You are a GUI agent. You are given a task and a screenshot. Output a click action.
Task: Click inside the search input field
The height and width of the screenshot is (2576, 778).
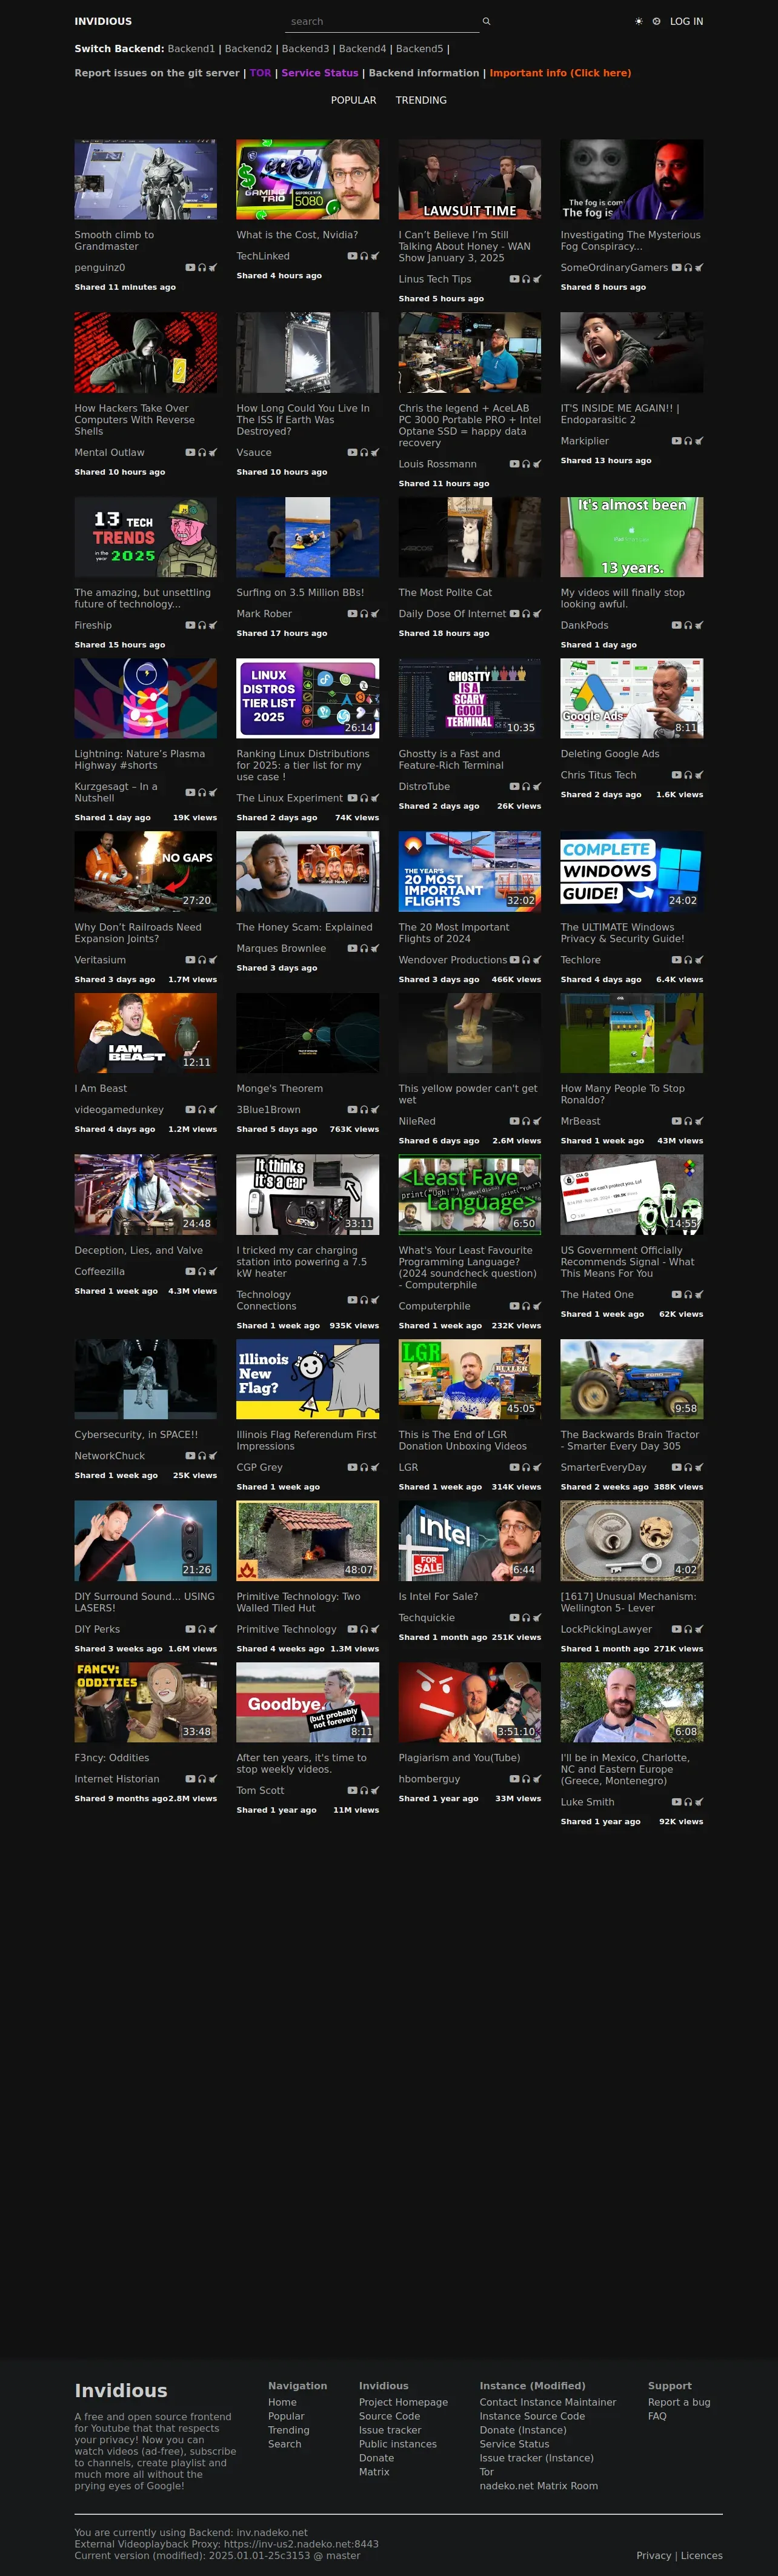[382, 21]
